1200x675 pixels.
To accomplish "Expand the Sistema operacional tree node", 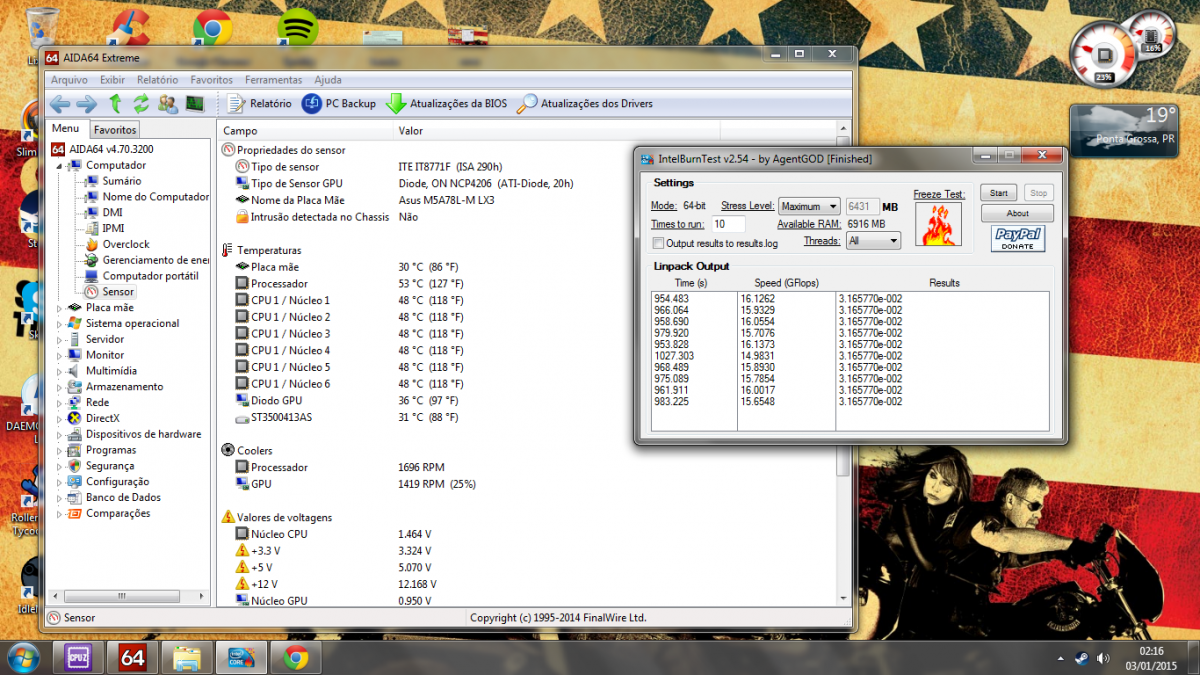I will click(59, 324).
